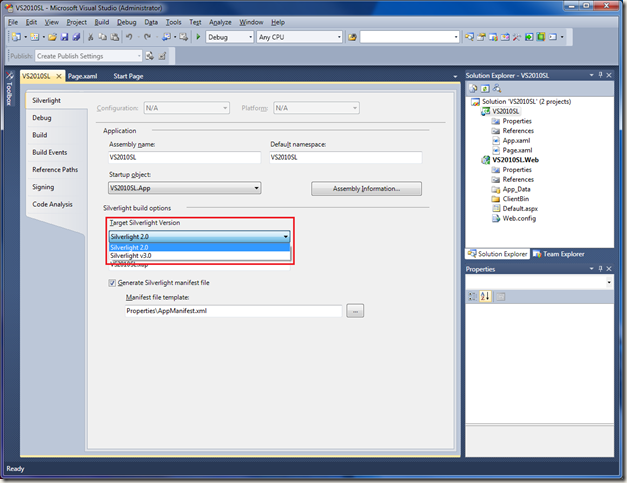This screenshot has height=483, width=627.
Task: Open the File menu
Action: 13,22
